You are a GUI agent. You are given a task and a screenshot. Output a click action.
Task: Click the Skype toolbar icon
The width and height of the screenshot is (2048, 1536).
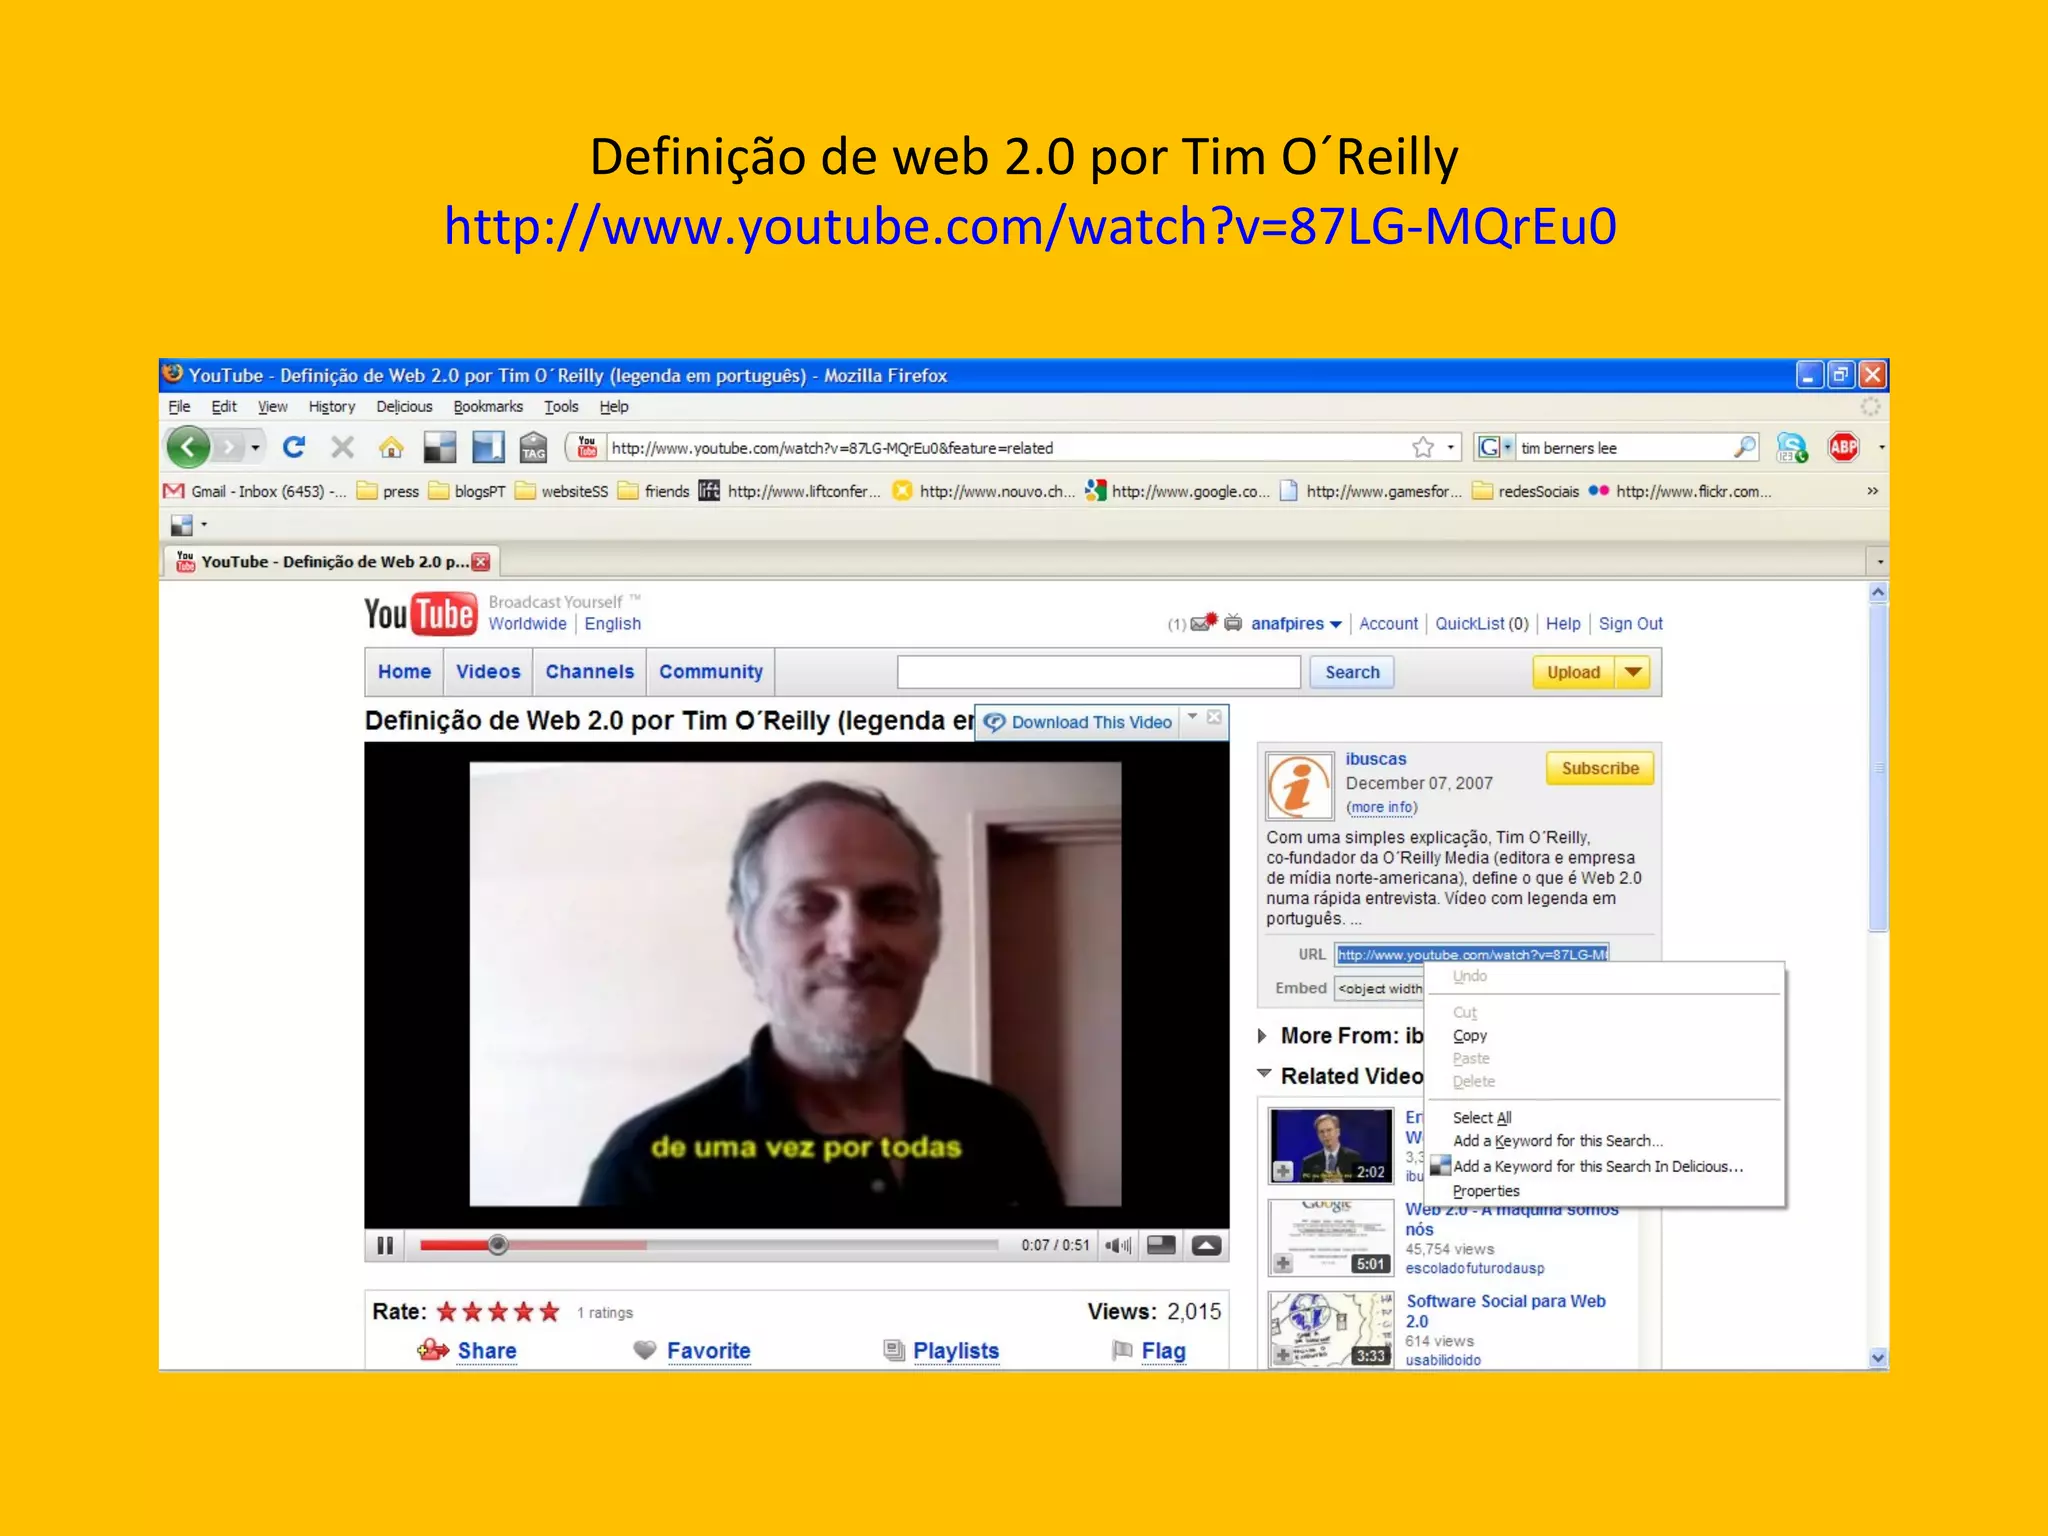click(1792, 447)
